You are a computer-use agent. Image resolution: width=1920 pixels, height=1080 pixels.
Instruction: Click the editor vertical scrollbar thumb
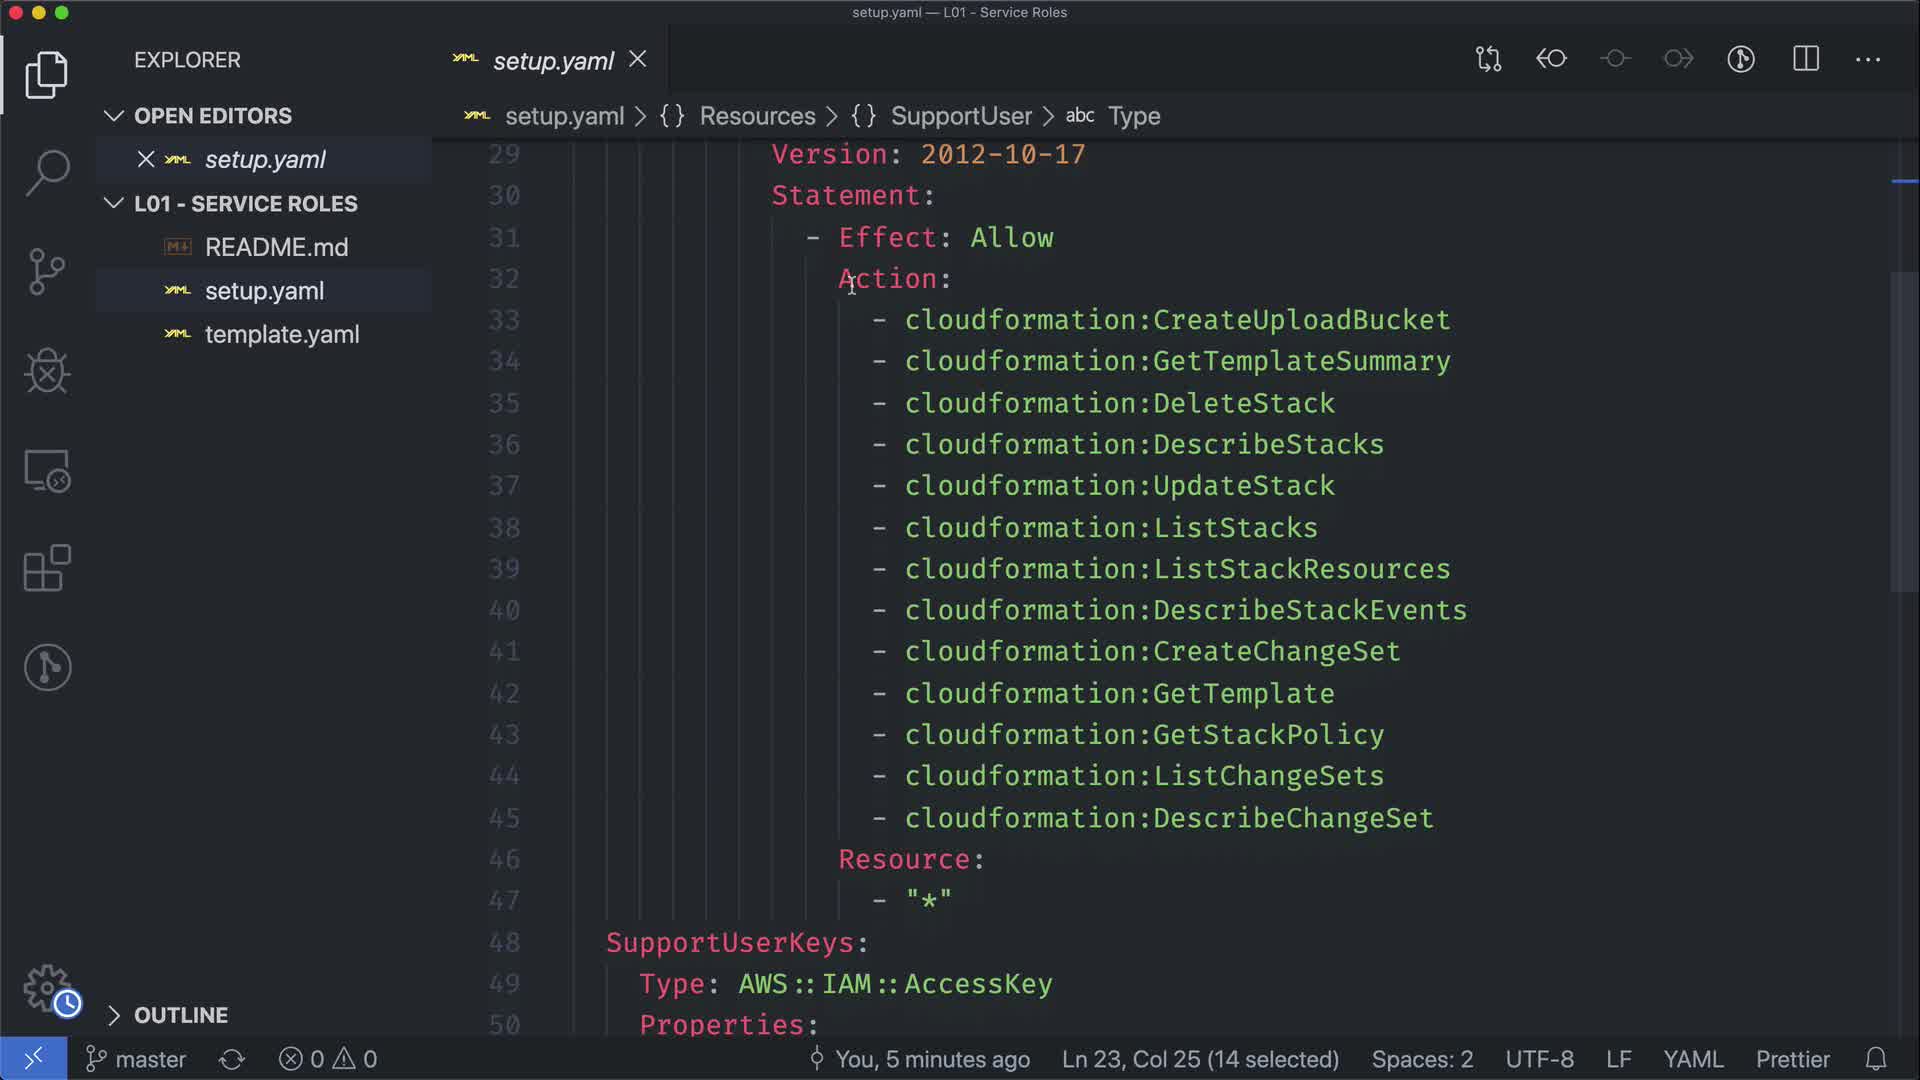(x=1903, y=430)
